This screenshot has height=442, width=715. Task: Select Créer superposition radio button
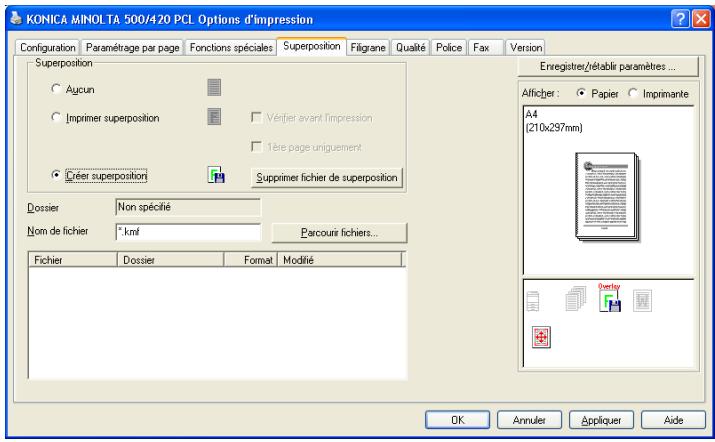point(56,175)
